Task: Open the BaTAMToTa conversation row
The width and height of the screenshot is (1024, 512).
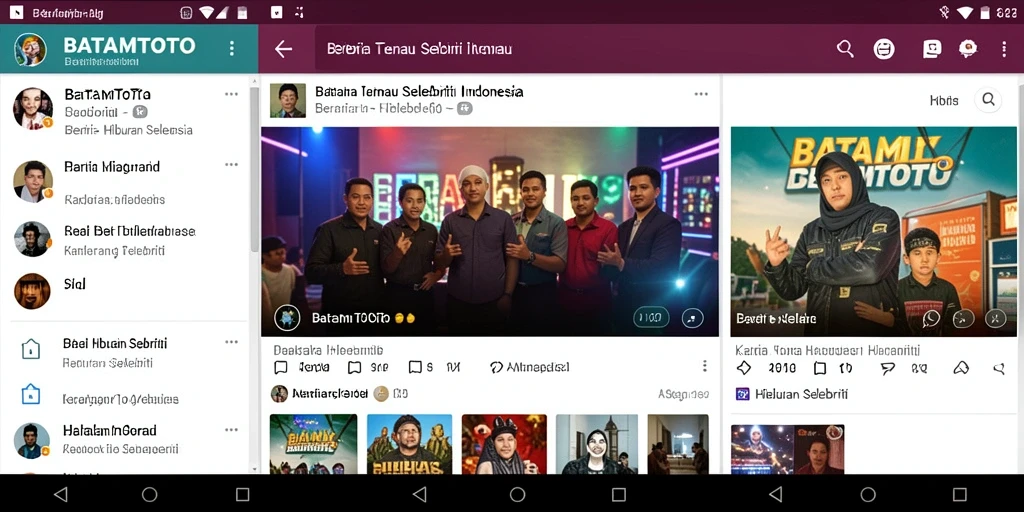Action: pos(124,110)
